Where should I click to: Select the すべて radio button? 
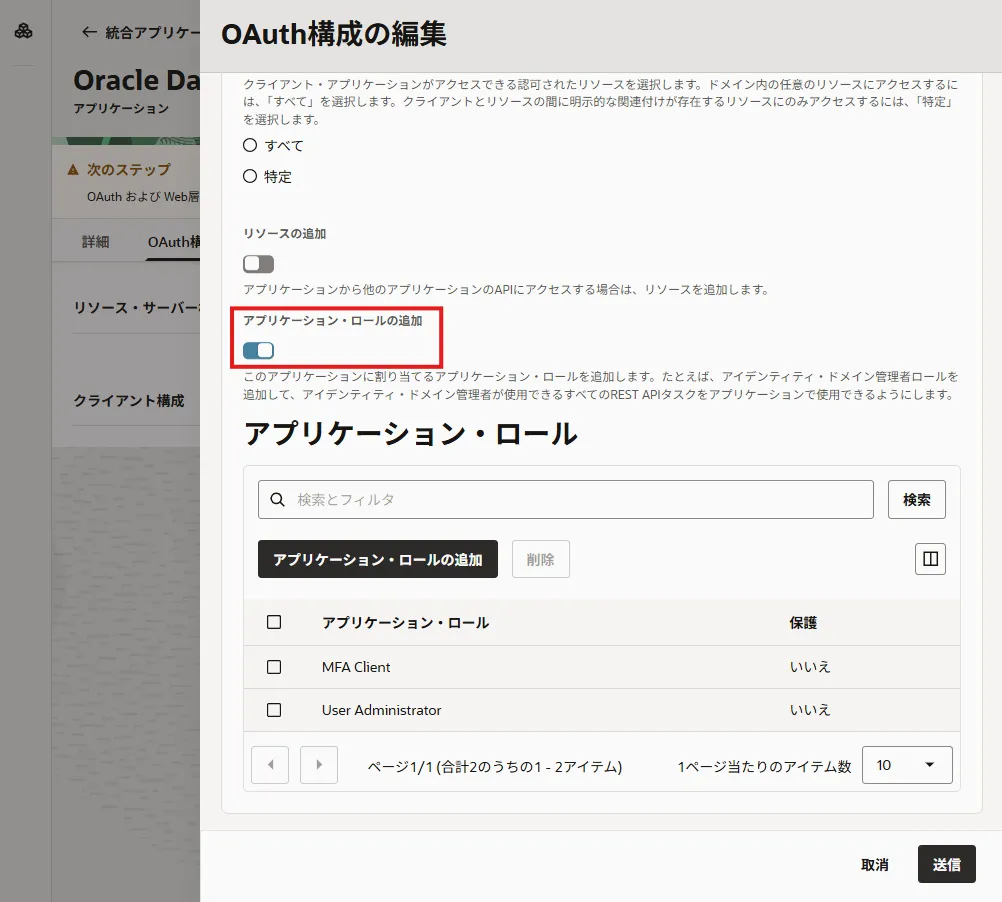(249, 144)
